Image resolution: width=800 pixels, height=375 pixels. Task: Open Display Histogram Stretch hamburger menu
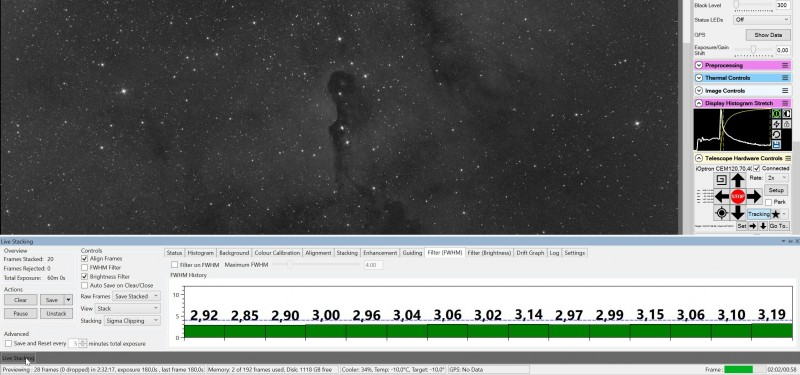(786, 103)
